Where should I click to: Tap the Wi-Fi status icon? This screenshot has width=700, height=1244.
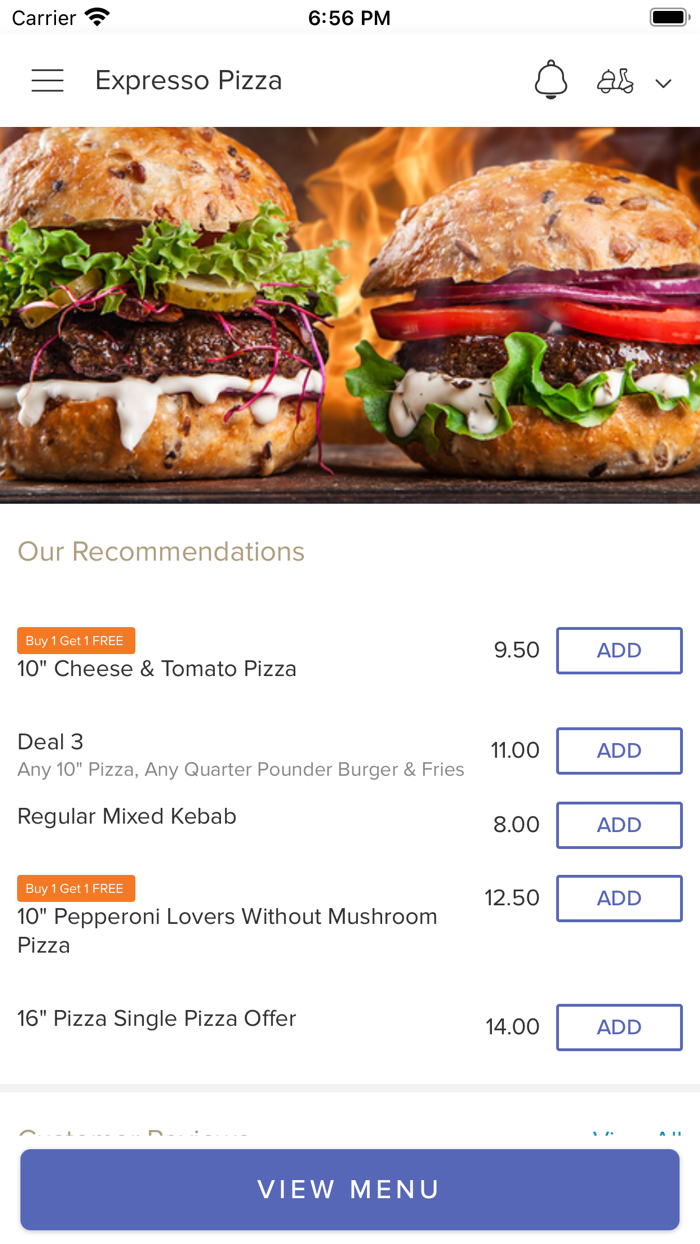(97, 17)
